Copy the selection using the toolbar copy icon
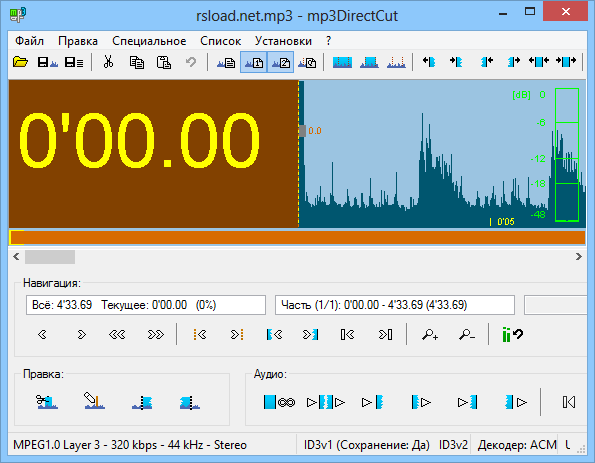This screenshot has height=463, width=595. point(137,62)
